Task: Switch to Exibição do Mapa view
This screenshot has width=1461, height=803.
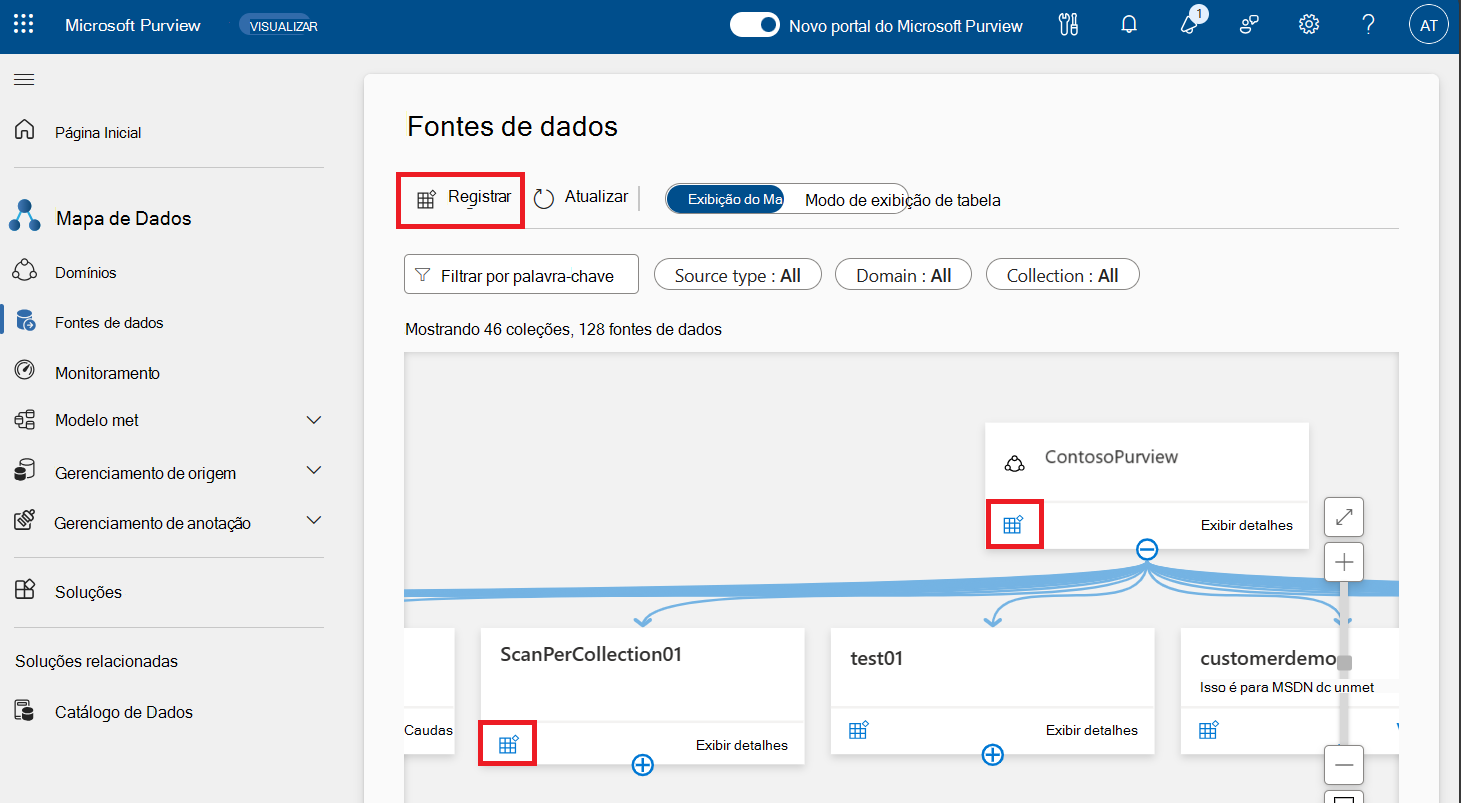Action: click(726, 199)
